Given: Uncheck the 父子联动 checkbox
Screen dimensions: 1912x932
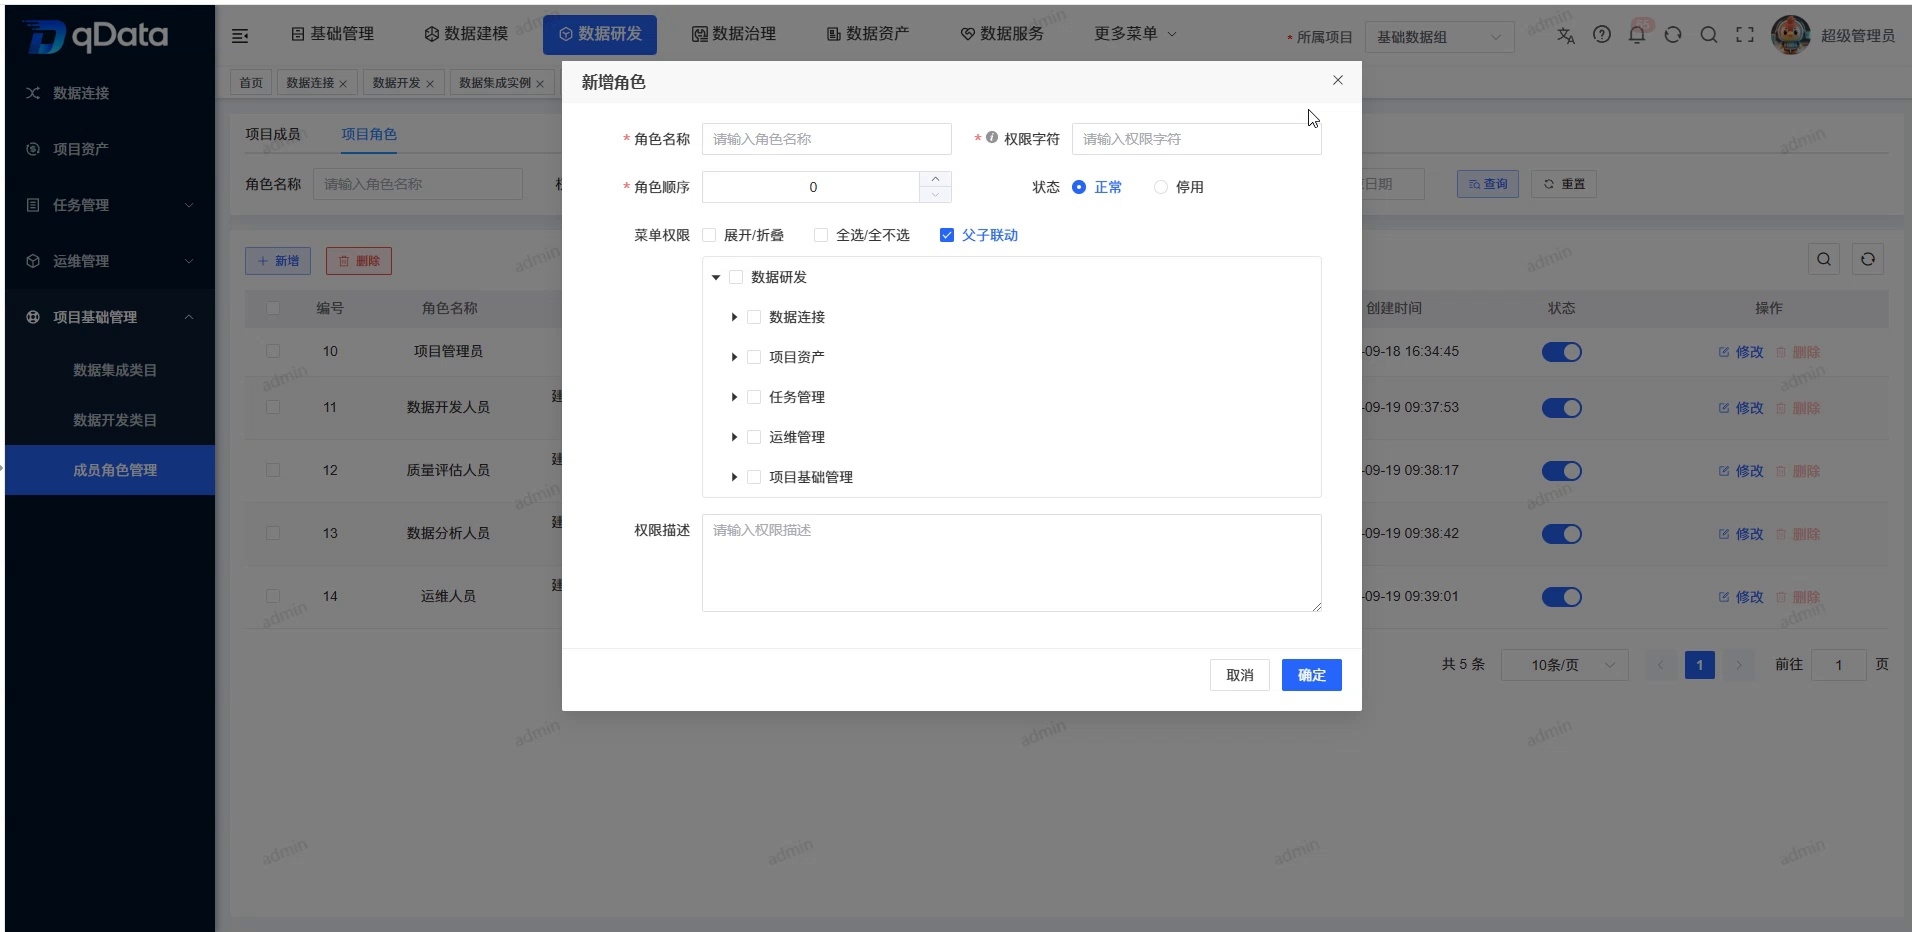Looking at the screenshot, I should 947,235.
